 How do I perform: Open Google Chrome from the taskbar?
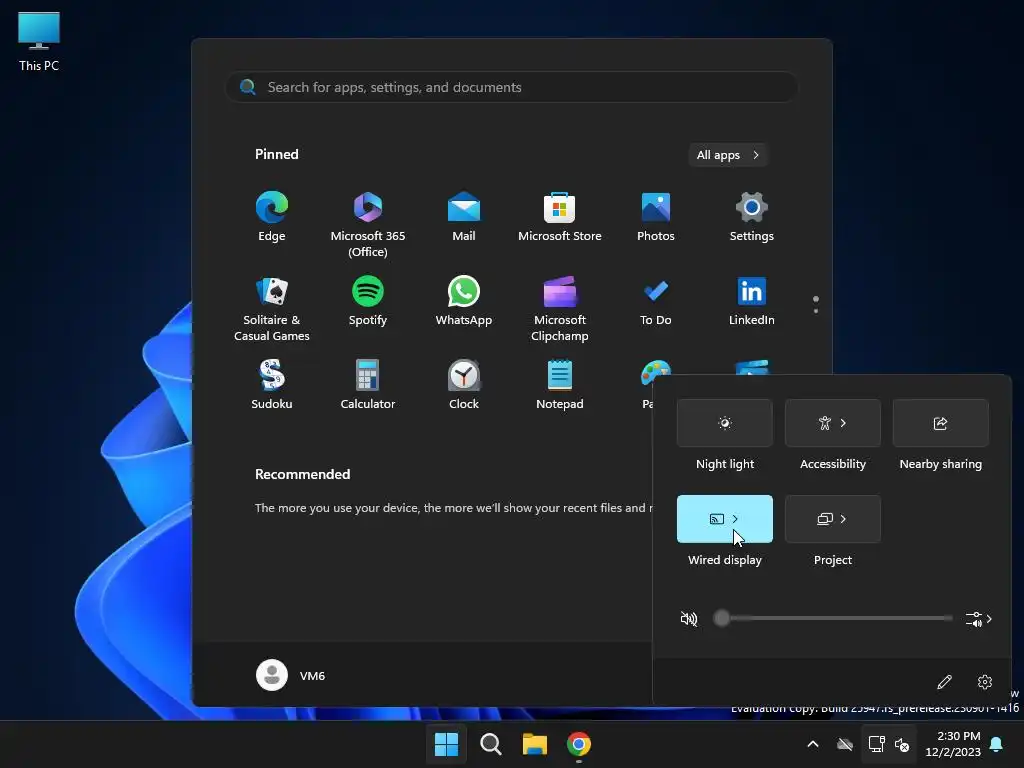[579, 744]
